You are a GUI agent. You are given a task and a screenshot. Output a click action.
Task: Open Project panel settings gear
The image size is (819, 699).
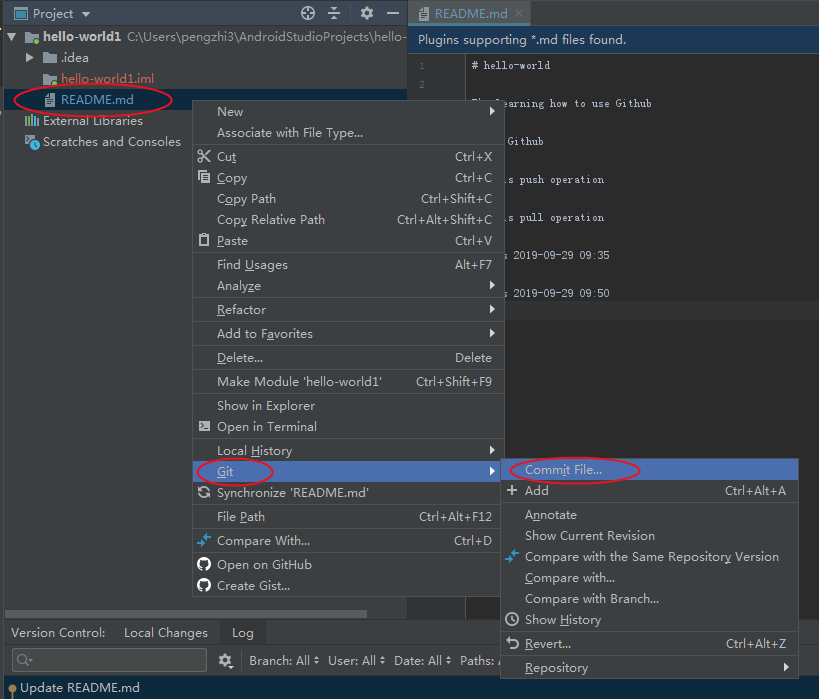pyautogui.click(x=367, y=13)
